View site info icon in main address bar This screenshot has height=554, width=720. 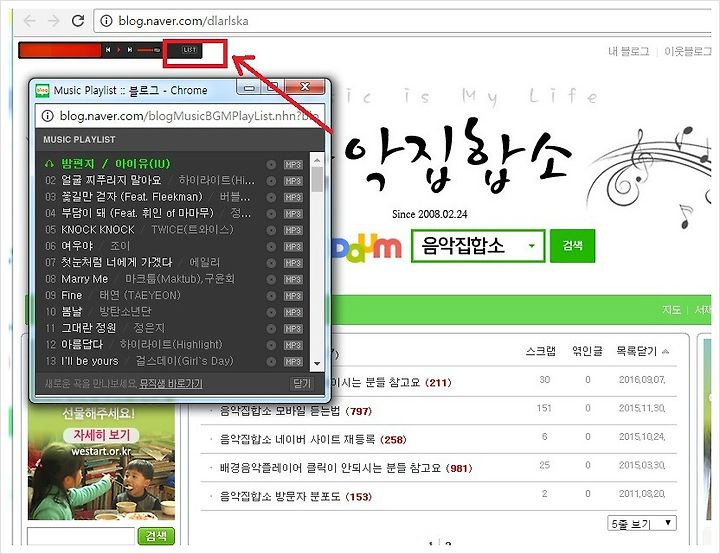point(106,21)
